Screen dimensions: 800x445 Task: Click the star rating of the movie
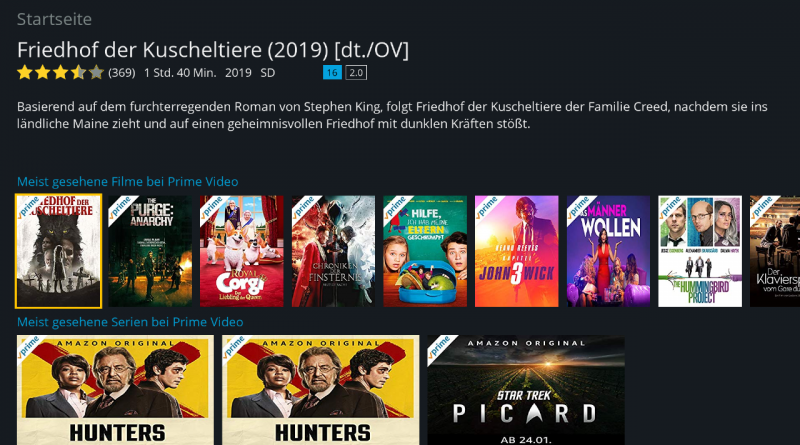click(60, 72)
